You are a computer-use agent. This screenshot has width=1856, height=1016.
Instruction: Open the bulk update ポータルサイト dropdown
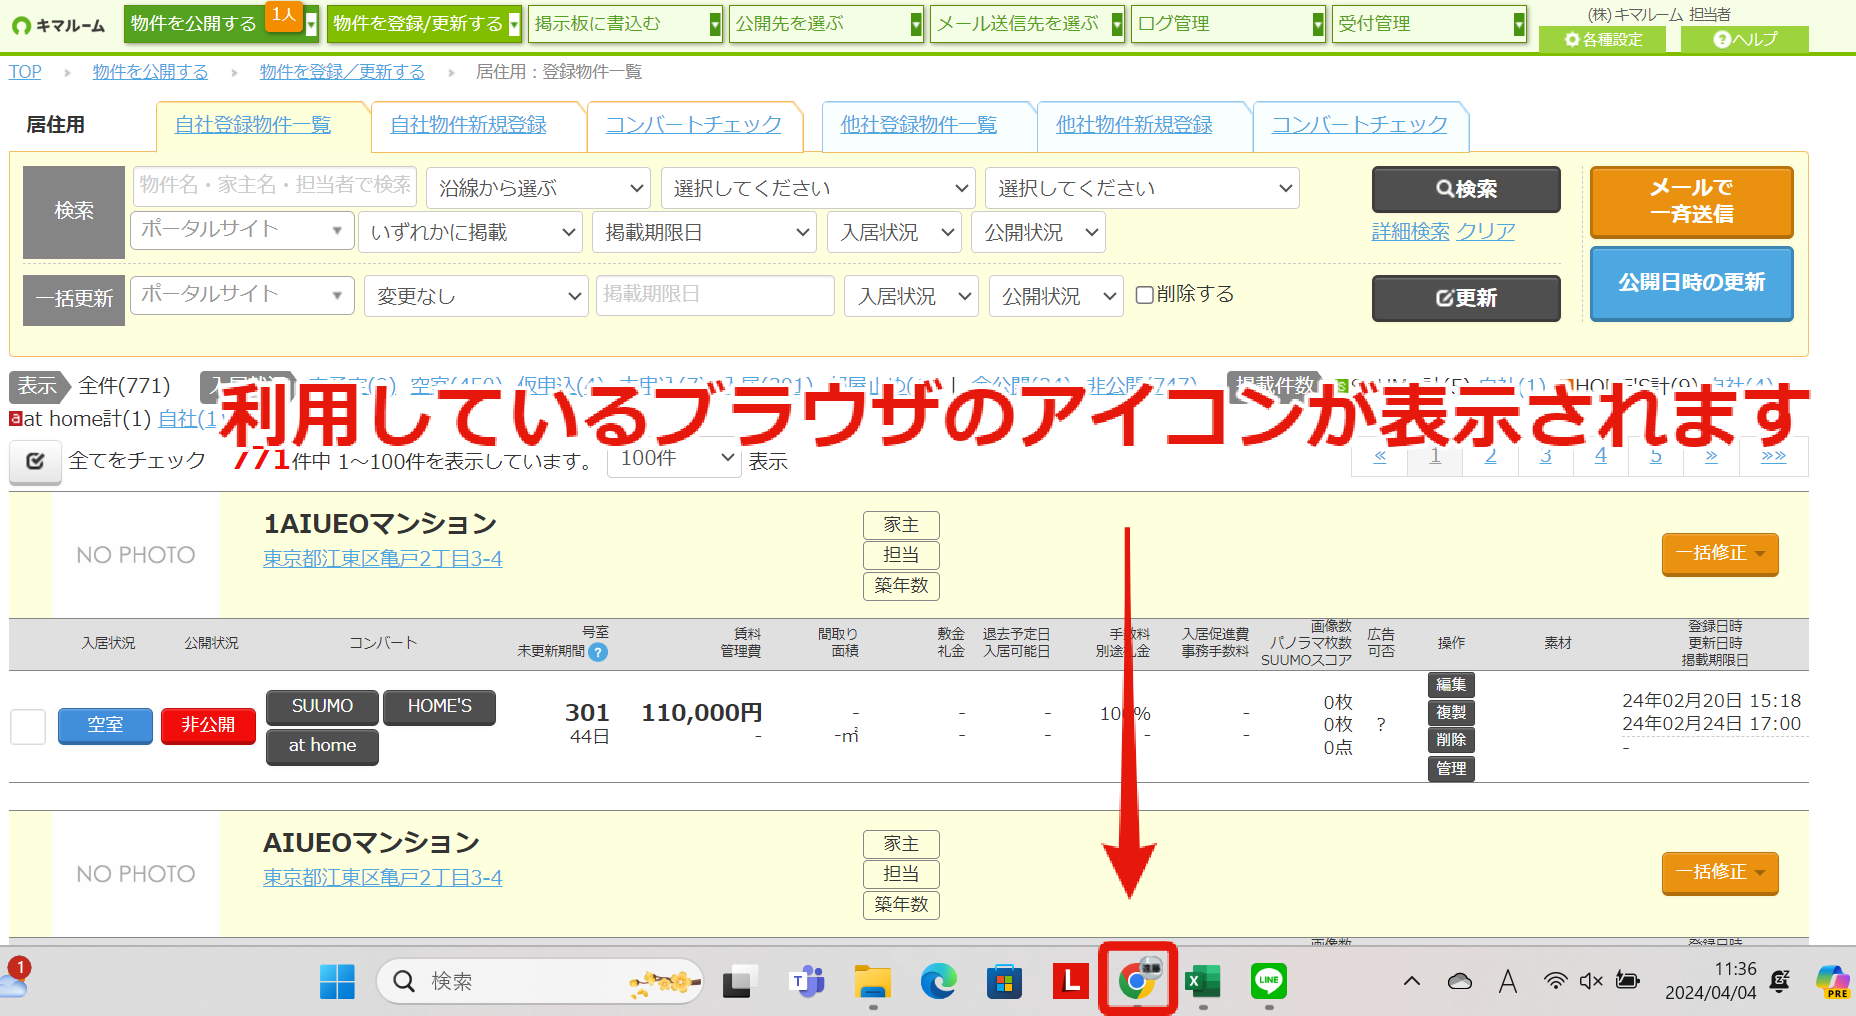coord(242,295)
